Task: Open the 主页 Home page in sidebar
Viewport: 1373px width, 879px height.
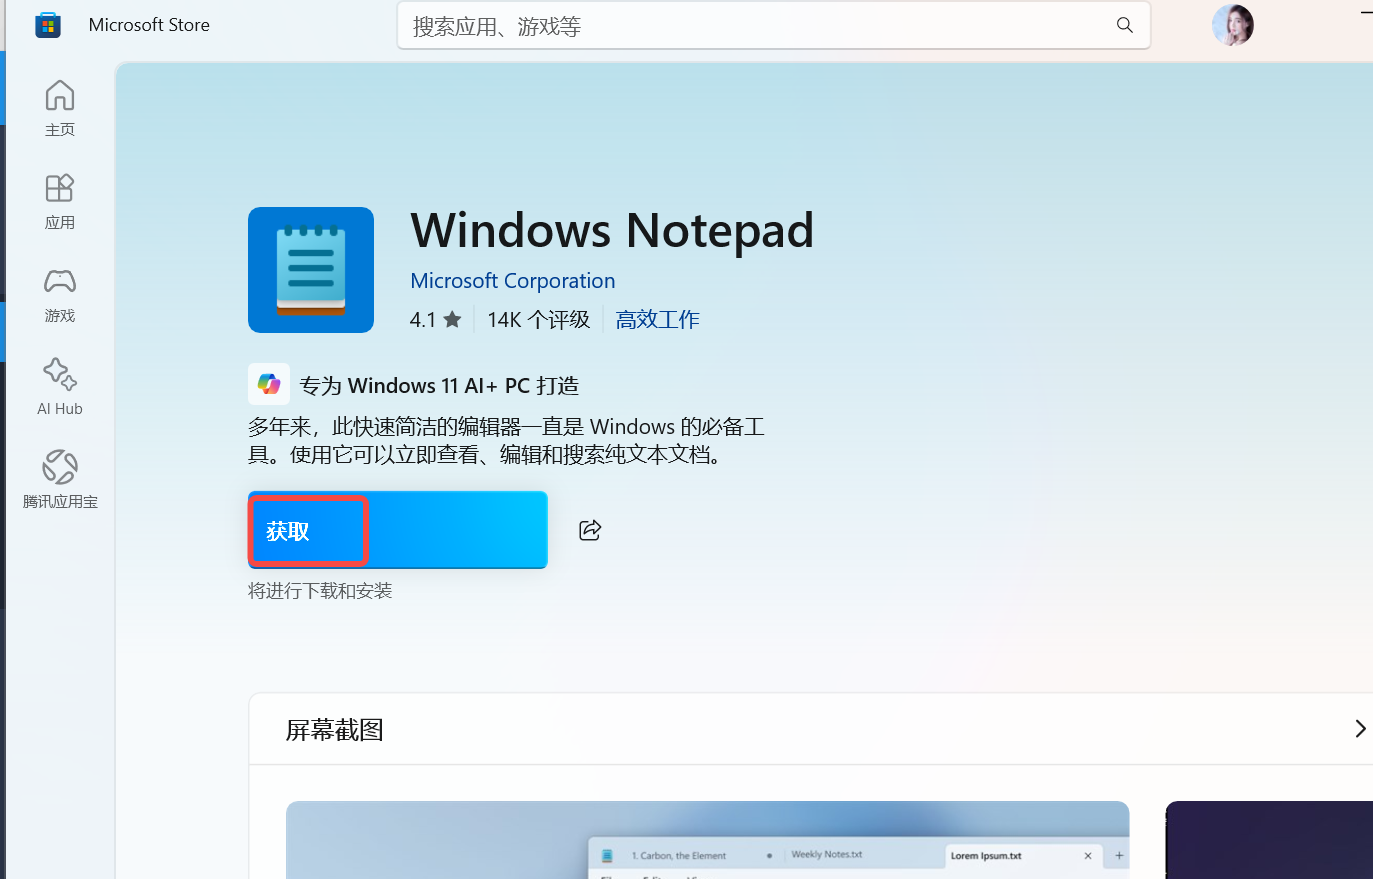Action: pyautogui.click(x=60, y=107)
